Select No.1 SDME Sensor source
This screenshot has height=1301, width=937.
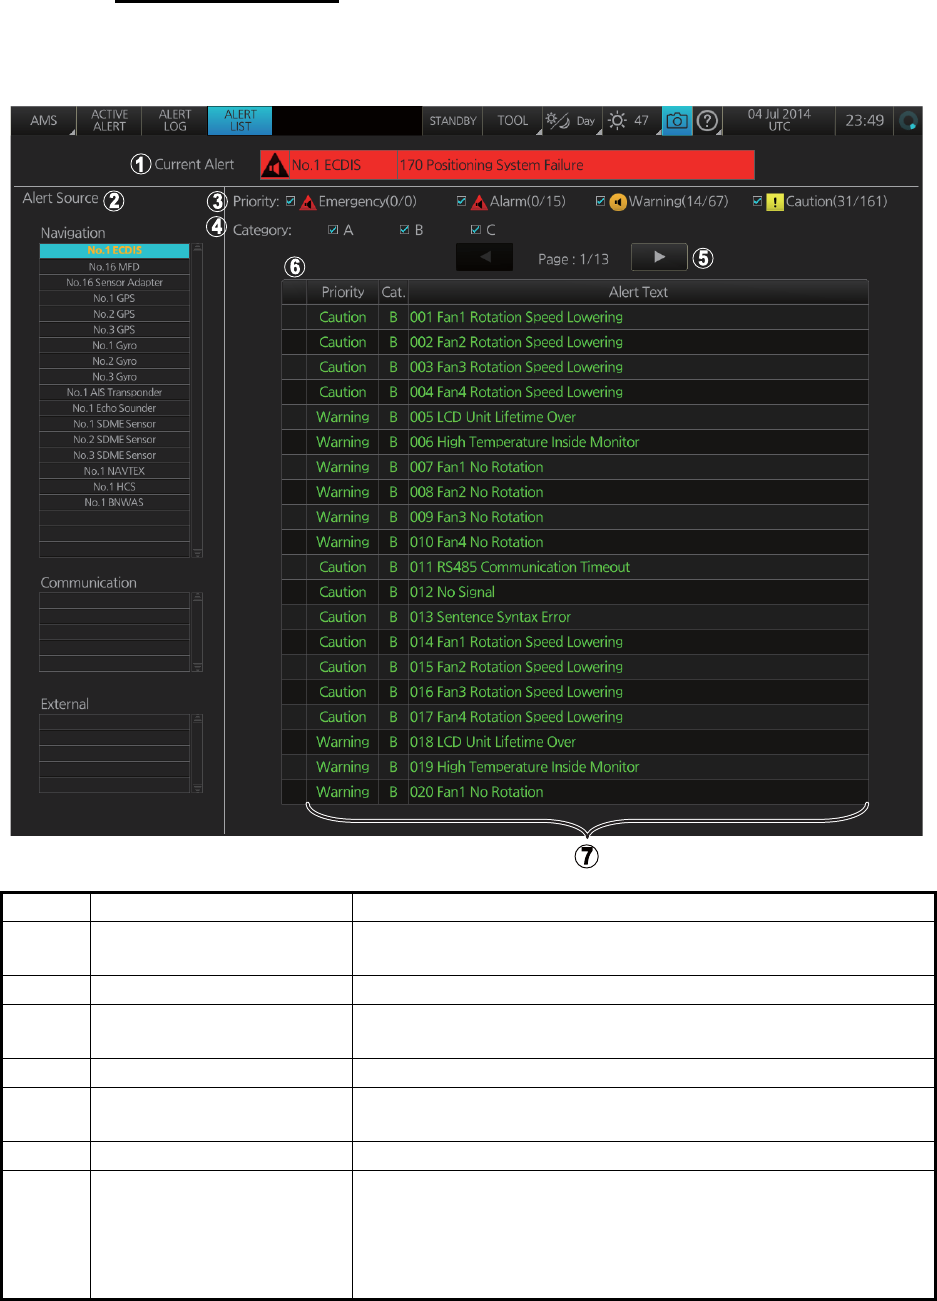114,424
